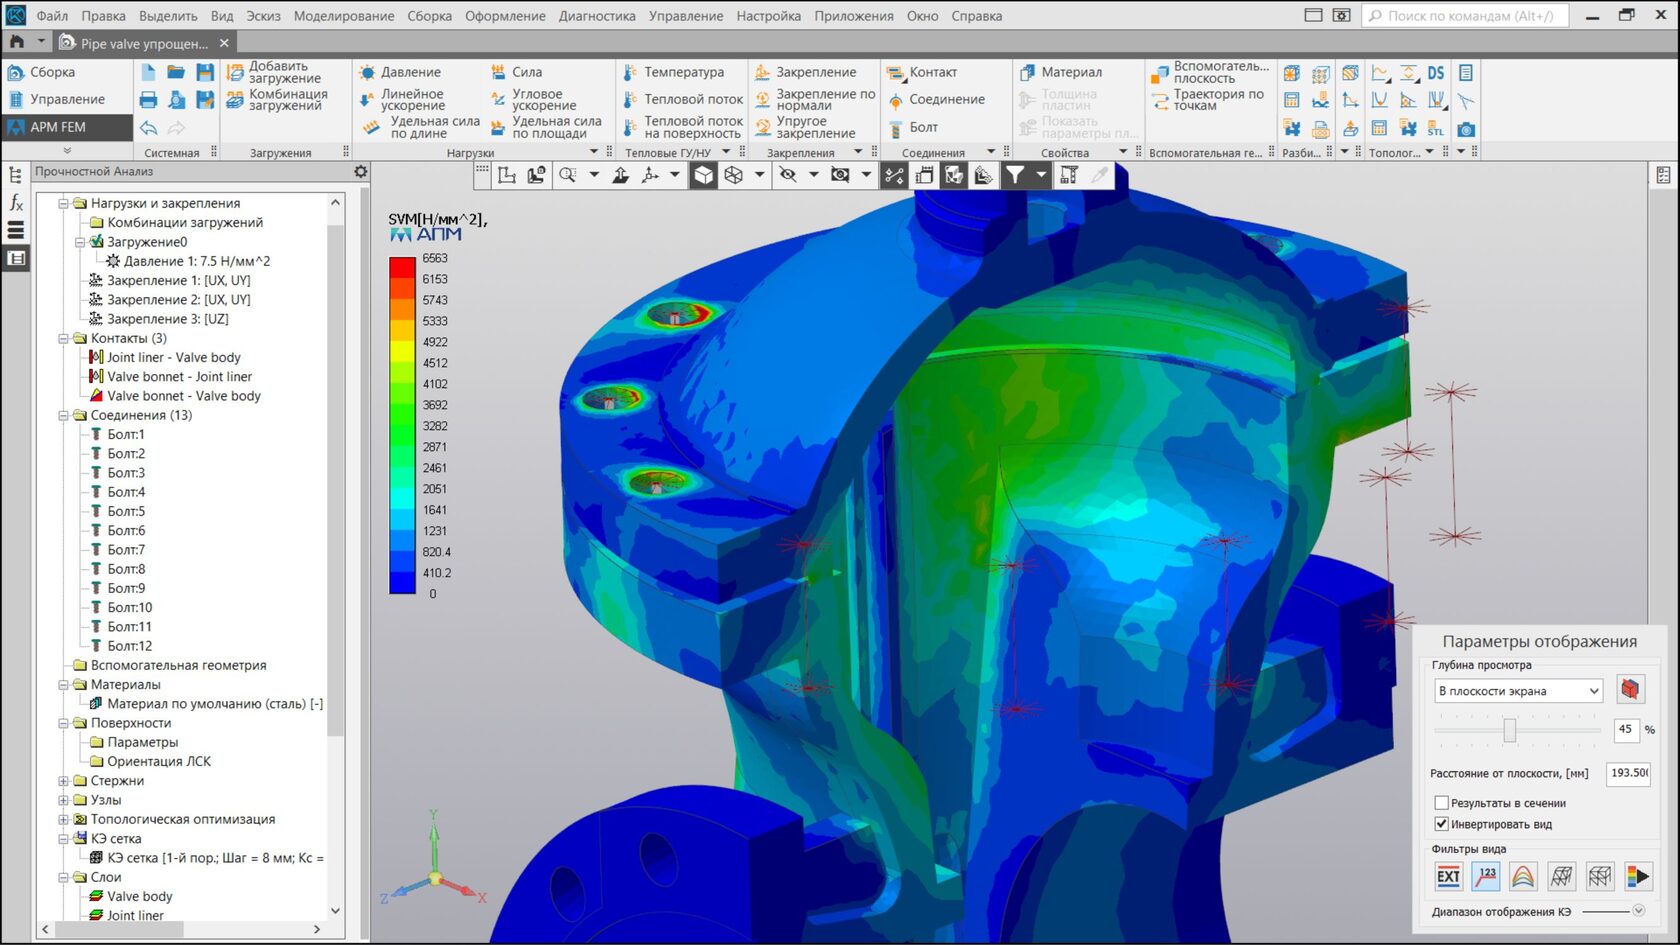The height and width of the screenshot is (945, 1680).
Task: Click the fx variables icon in left sidebar
Action: (x=16, y=202)
